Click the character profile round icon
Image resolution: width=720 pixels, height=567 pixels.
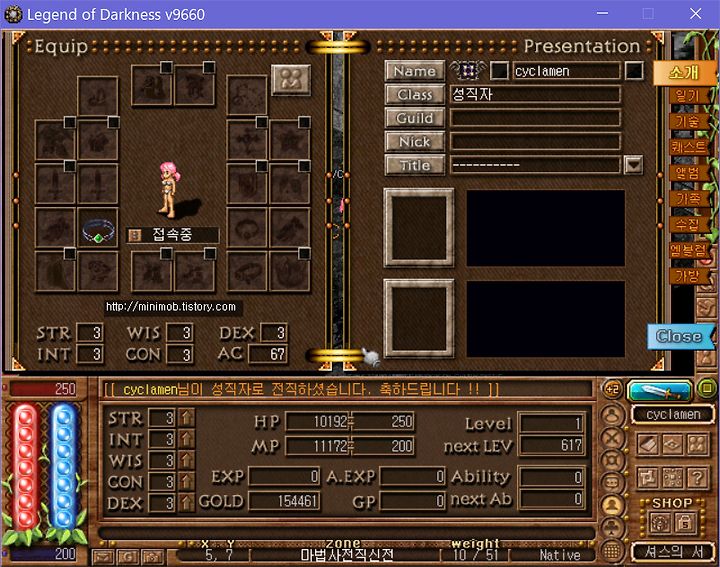[612, 415]
